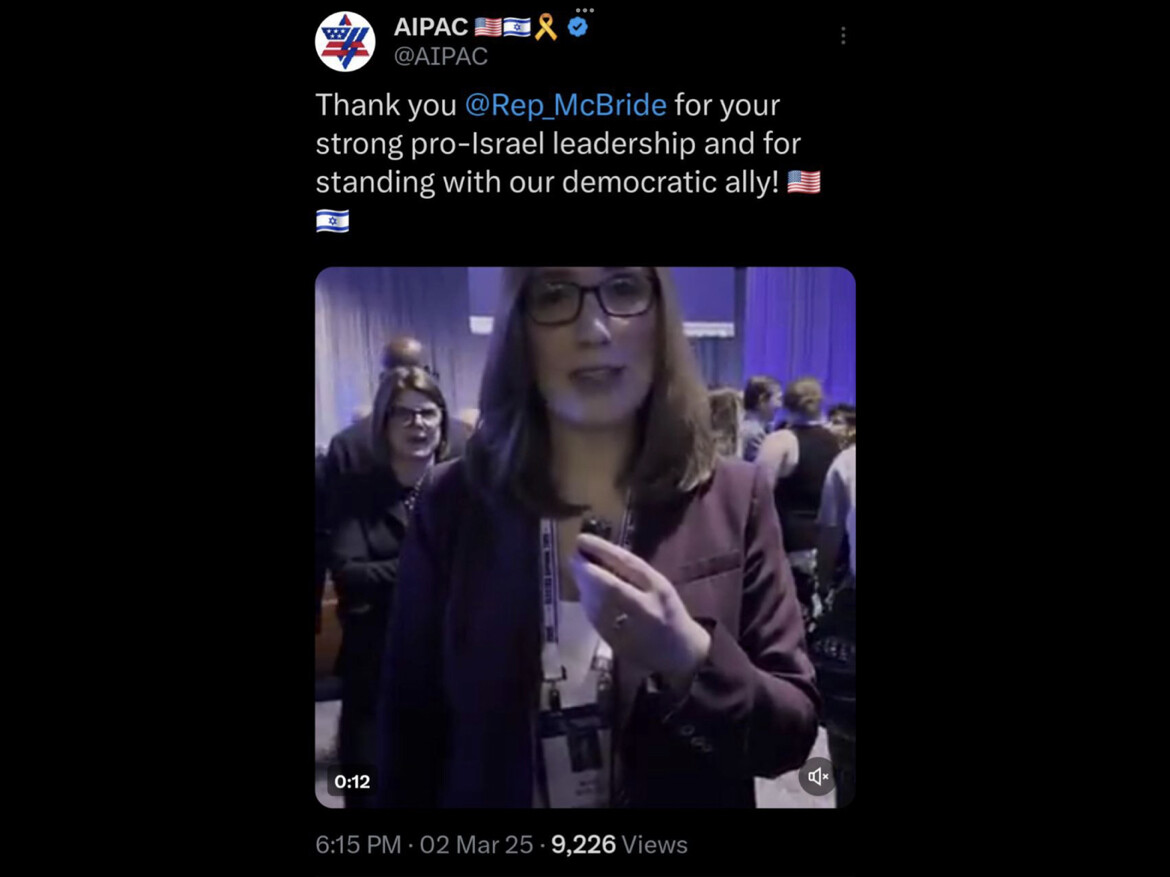Image resolution: width=1170 pixels, height=877 pixels.
Task: Click the phrase 'strong pro-Israel leadership'
Action: (x=505, y=143)
